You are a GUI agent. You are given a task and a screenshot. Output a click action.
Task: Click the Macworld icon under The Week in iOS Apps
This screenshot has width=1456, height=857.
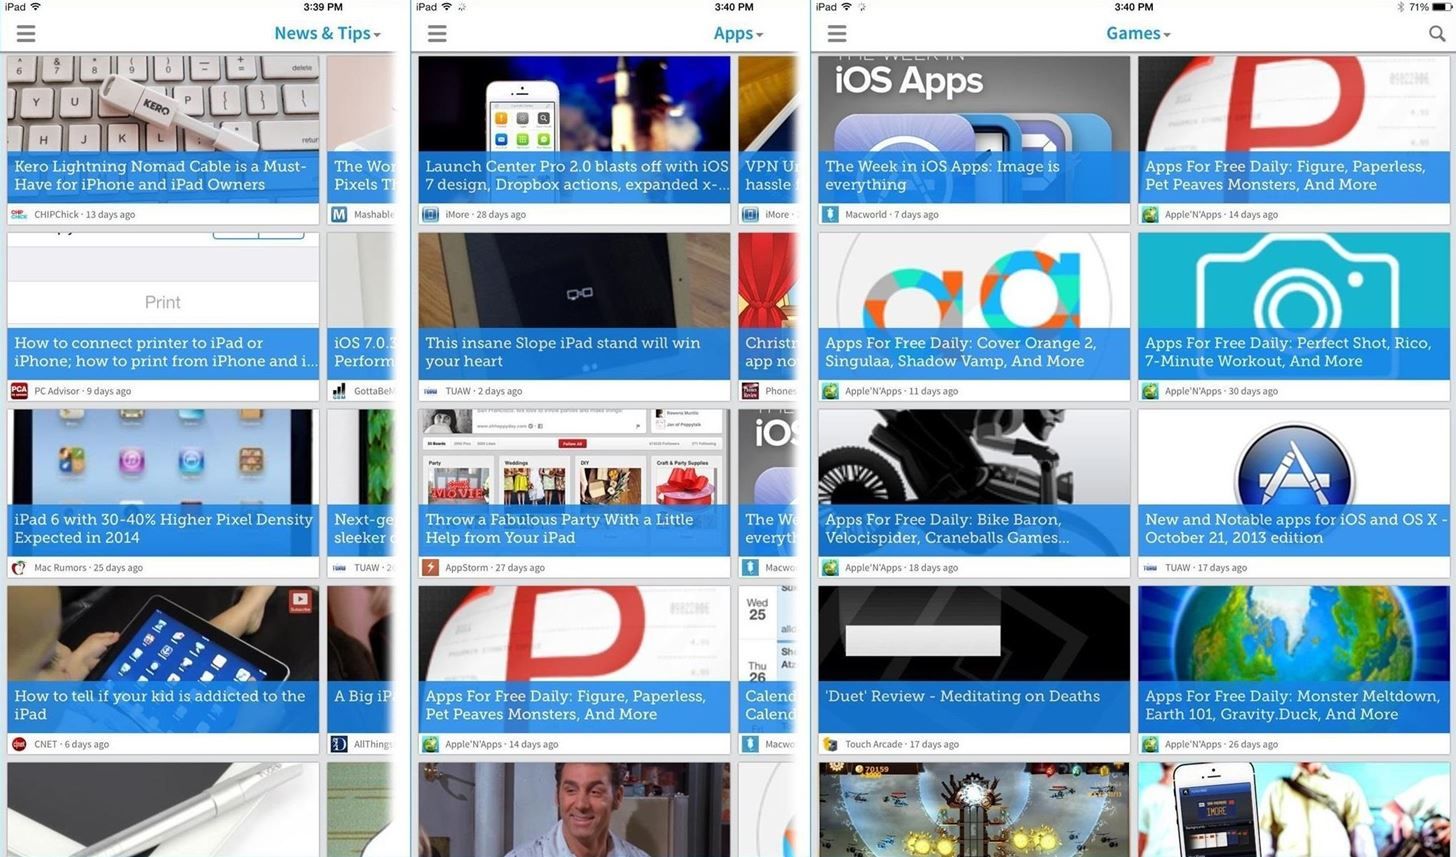click(x=830, y=213)
